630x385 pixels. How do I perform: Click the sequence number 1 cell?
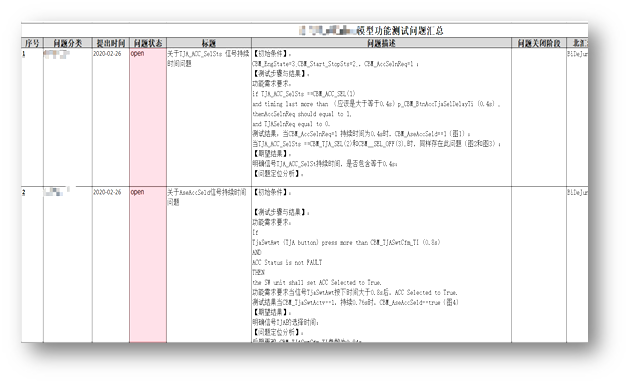tap(32, 117)
